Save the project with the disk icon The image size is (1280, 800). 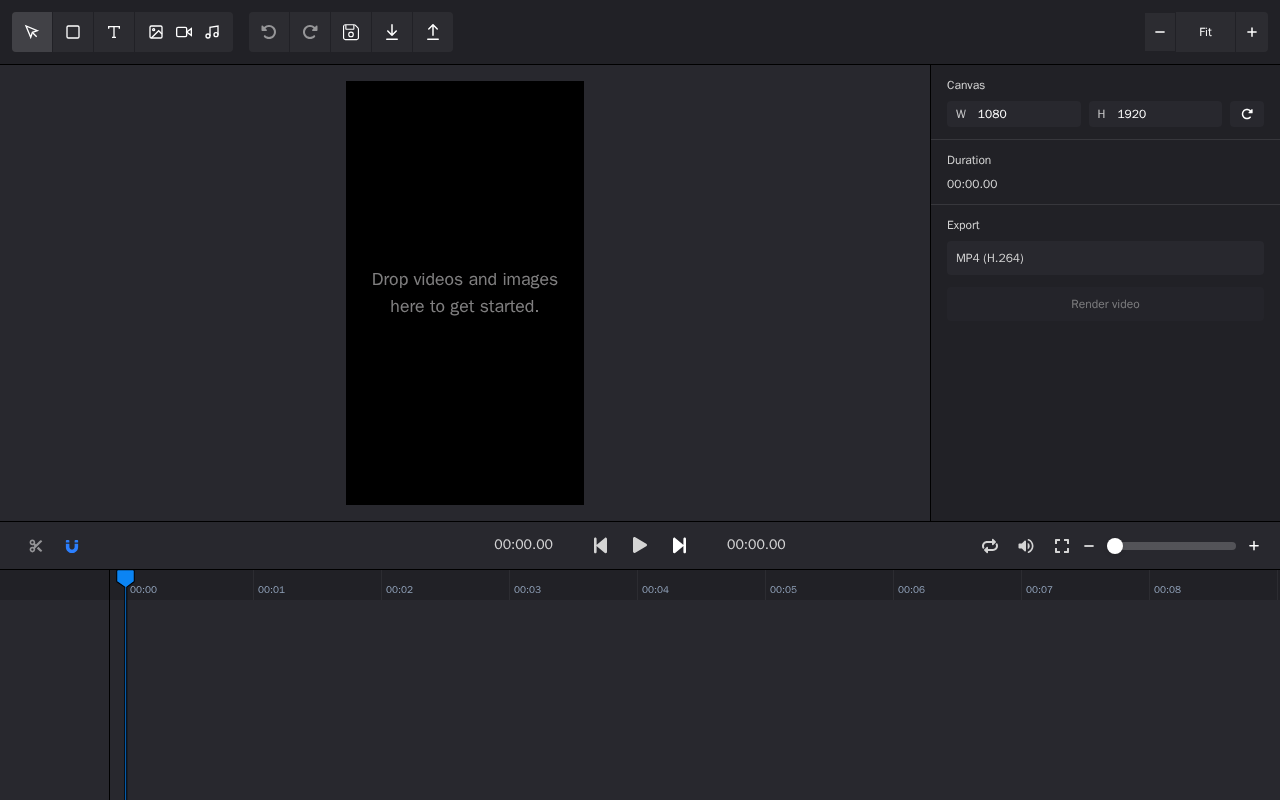[351, 32]
